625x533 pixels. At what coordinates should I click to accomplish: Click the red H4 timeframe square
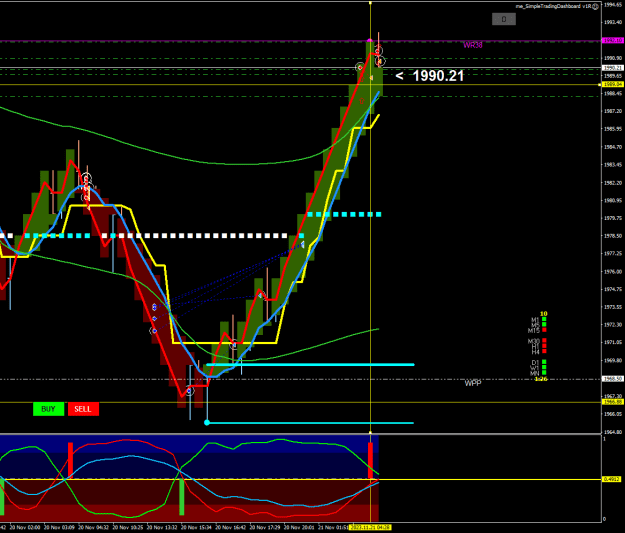coord(544,351)
